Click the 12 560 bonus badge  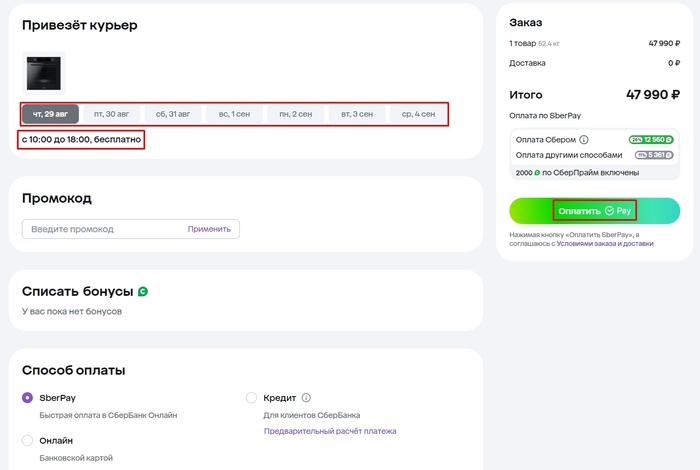(x=654, y=140)
